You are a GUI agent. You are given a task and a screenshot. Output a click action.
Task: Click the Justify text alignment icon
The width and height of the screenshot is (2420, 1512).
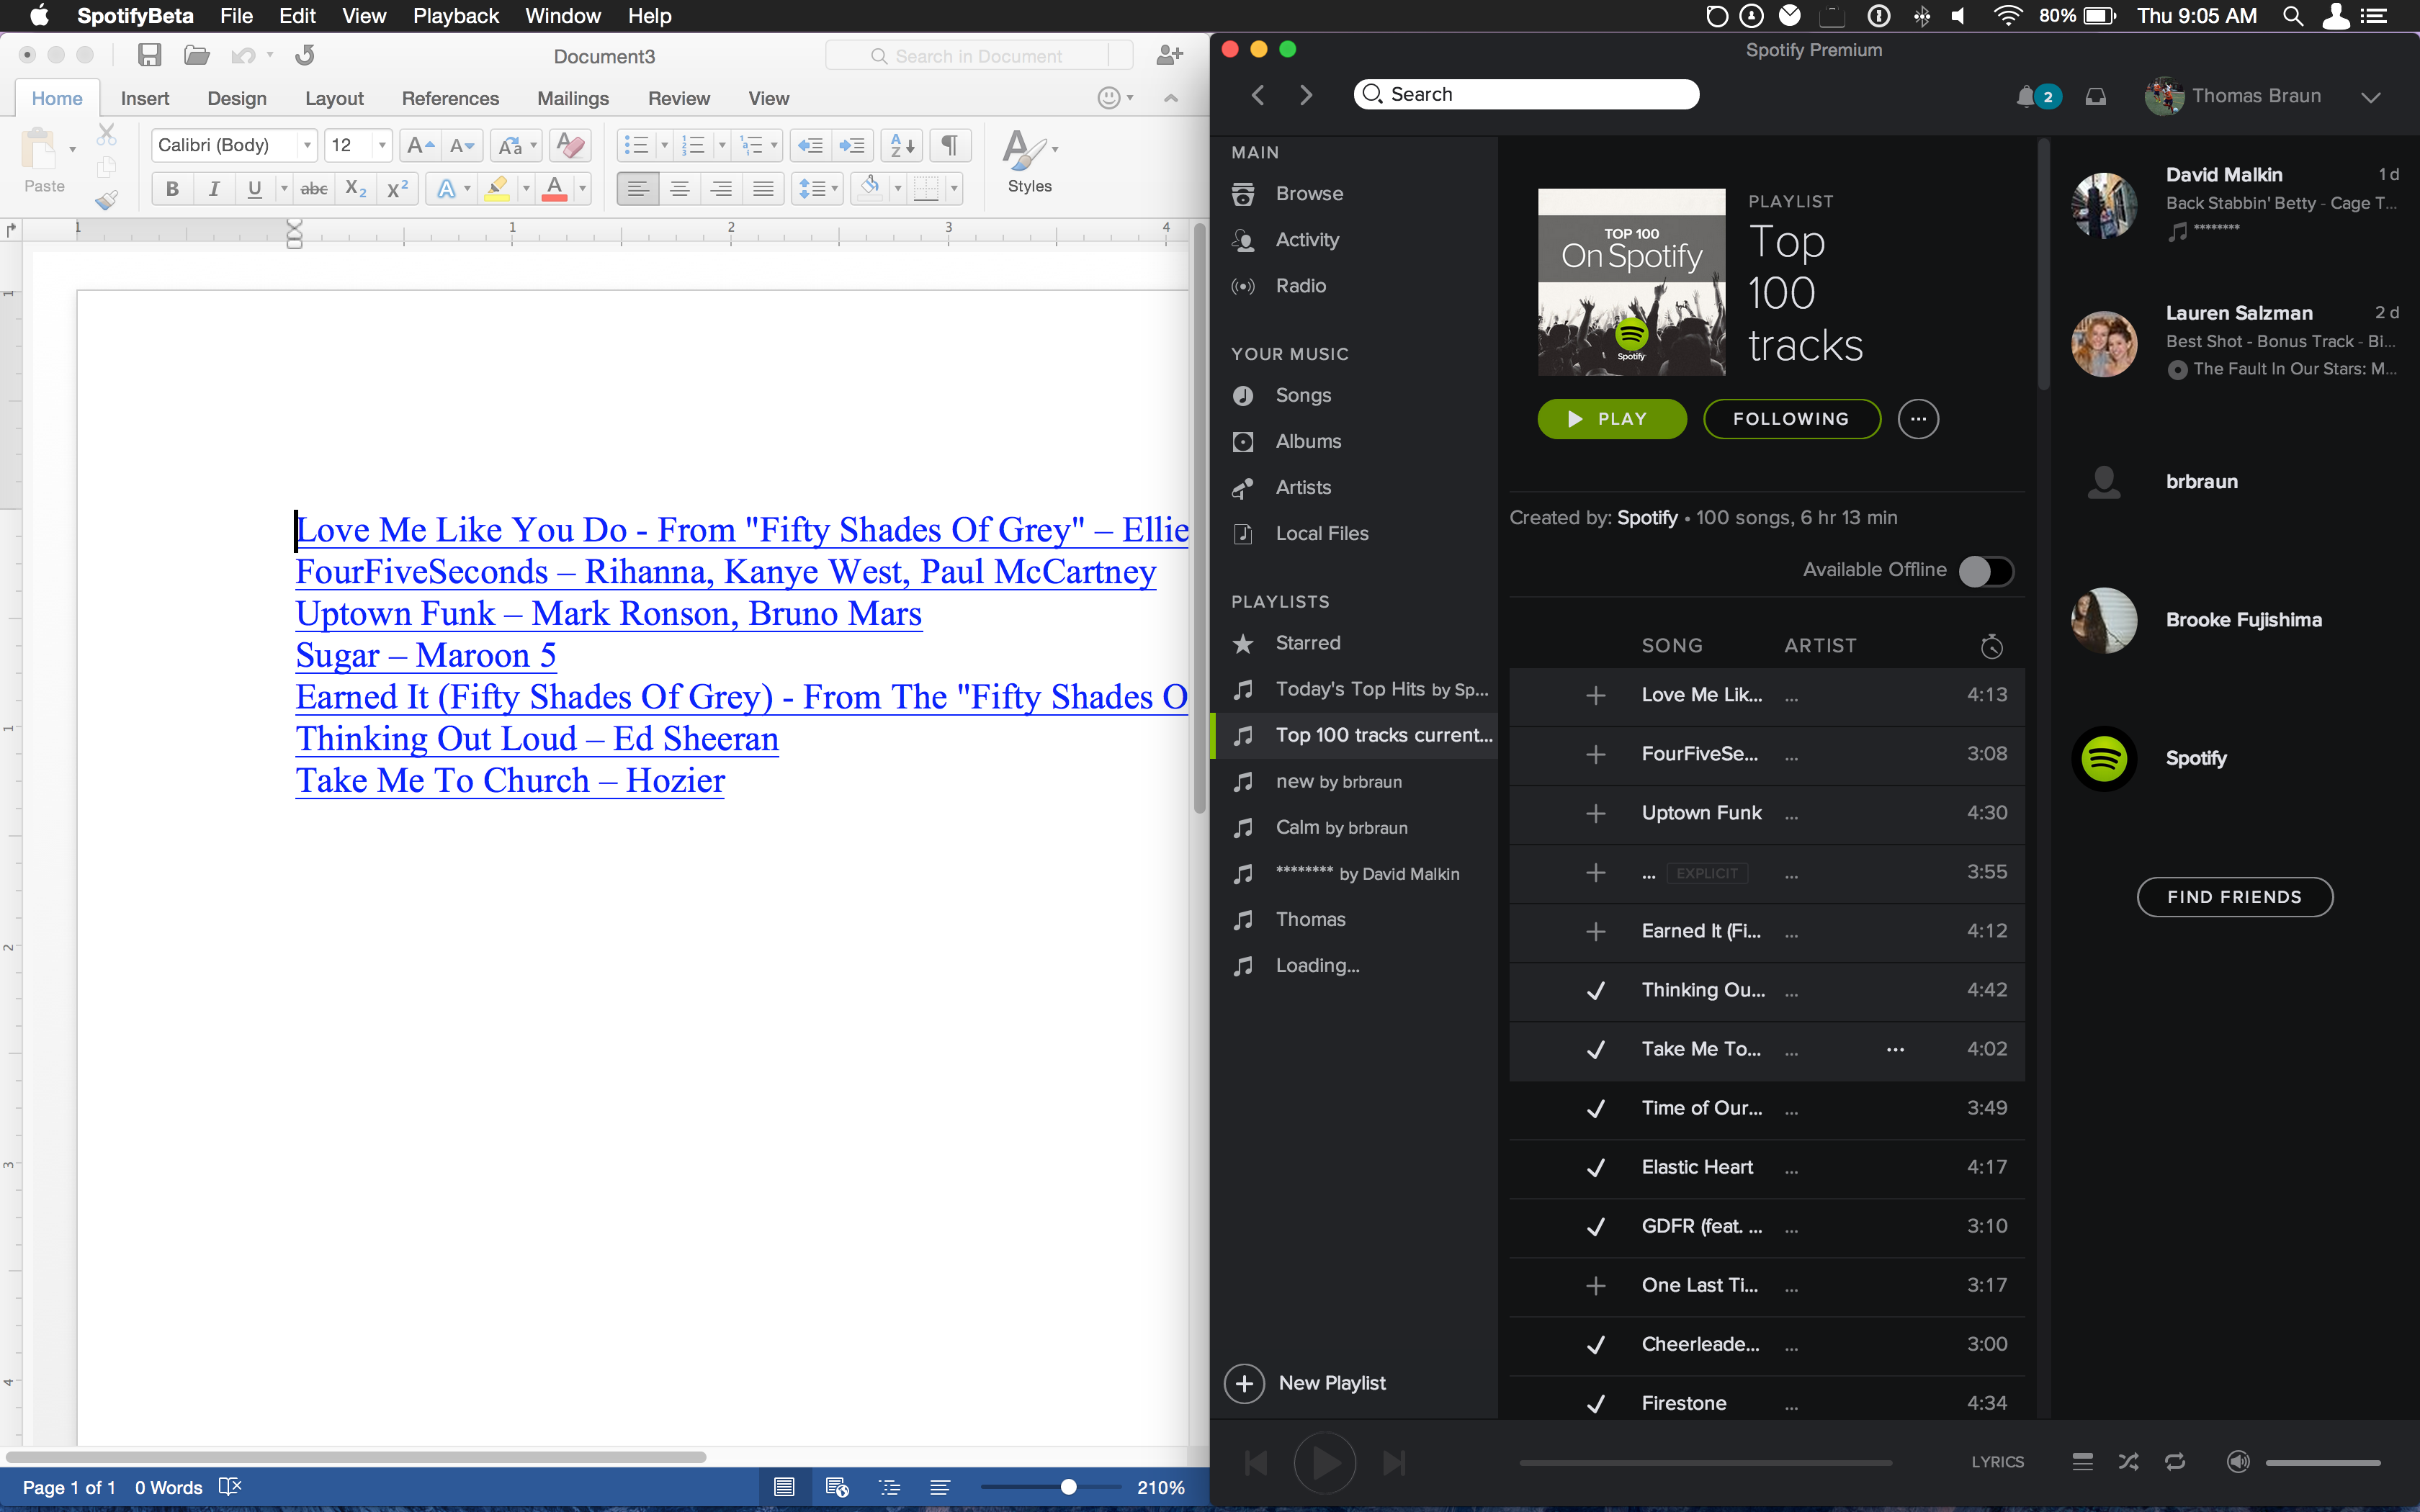point(763,188)
